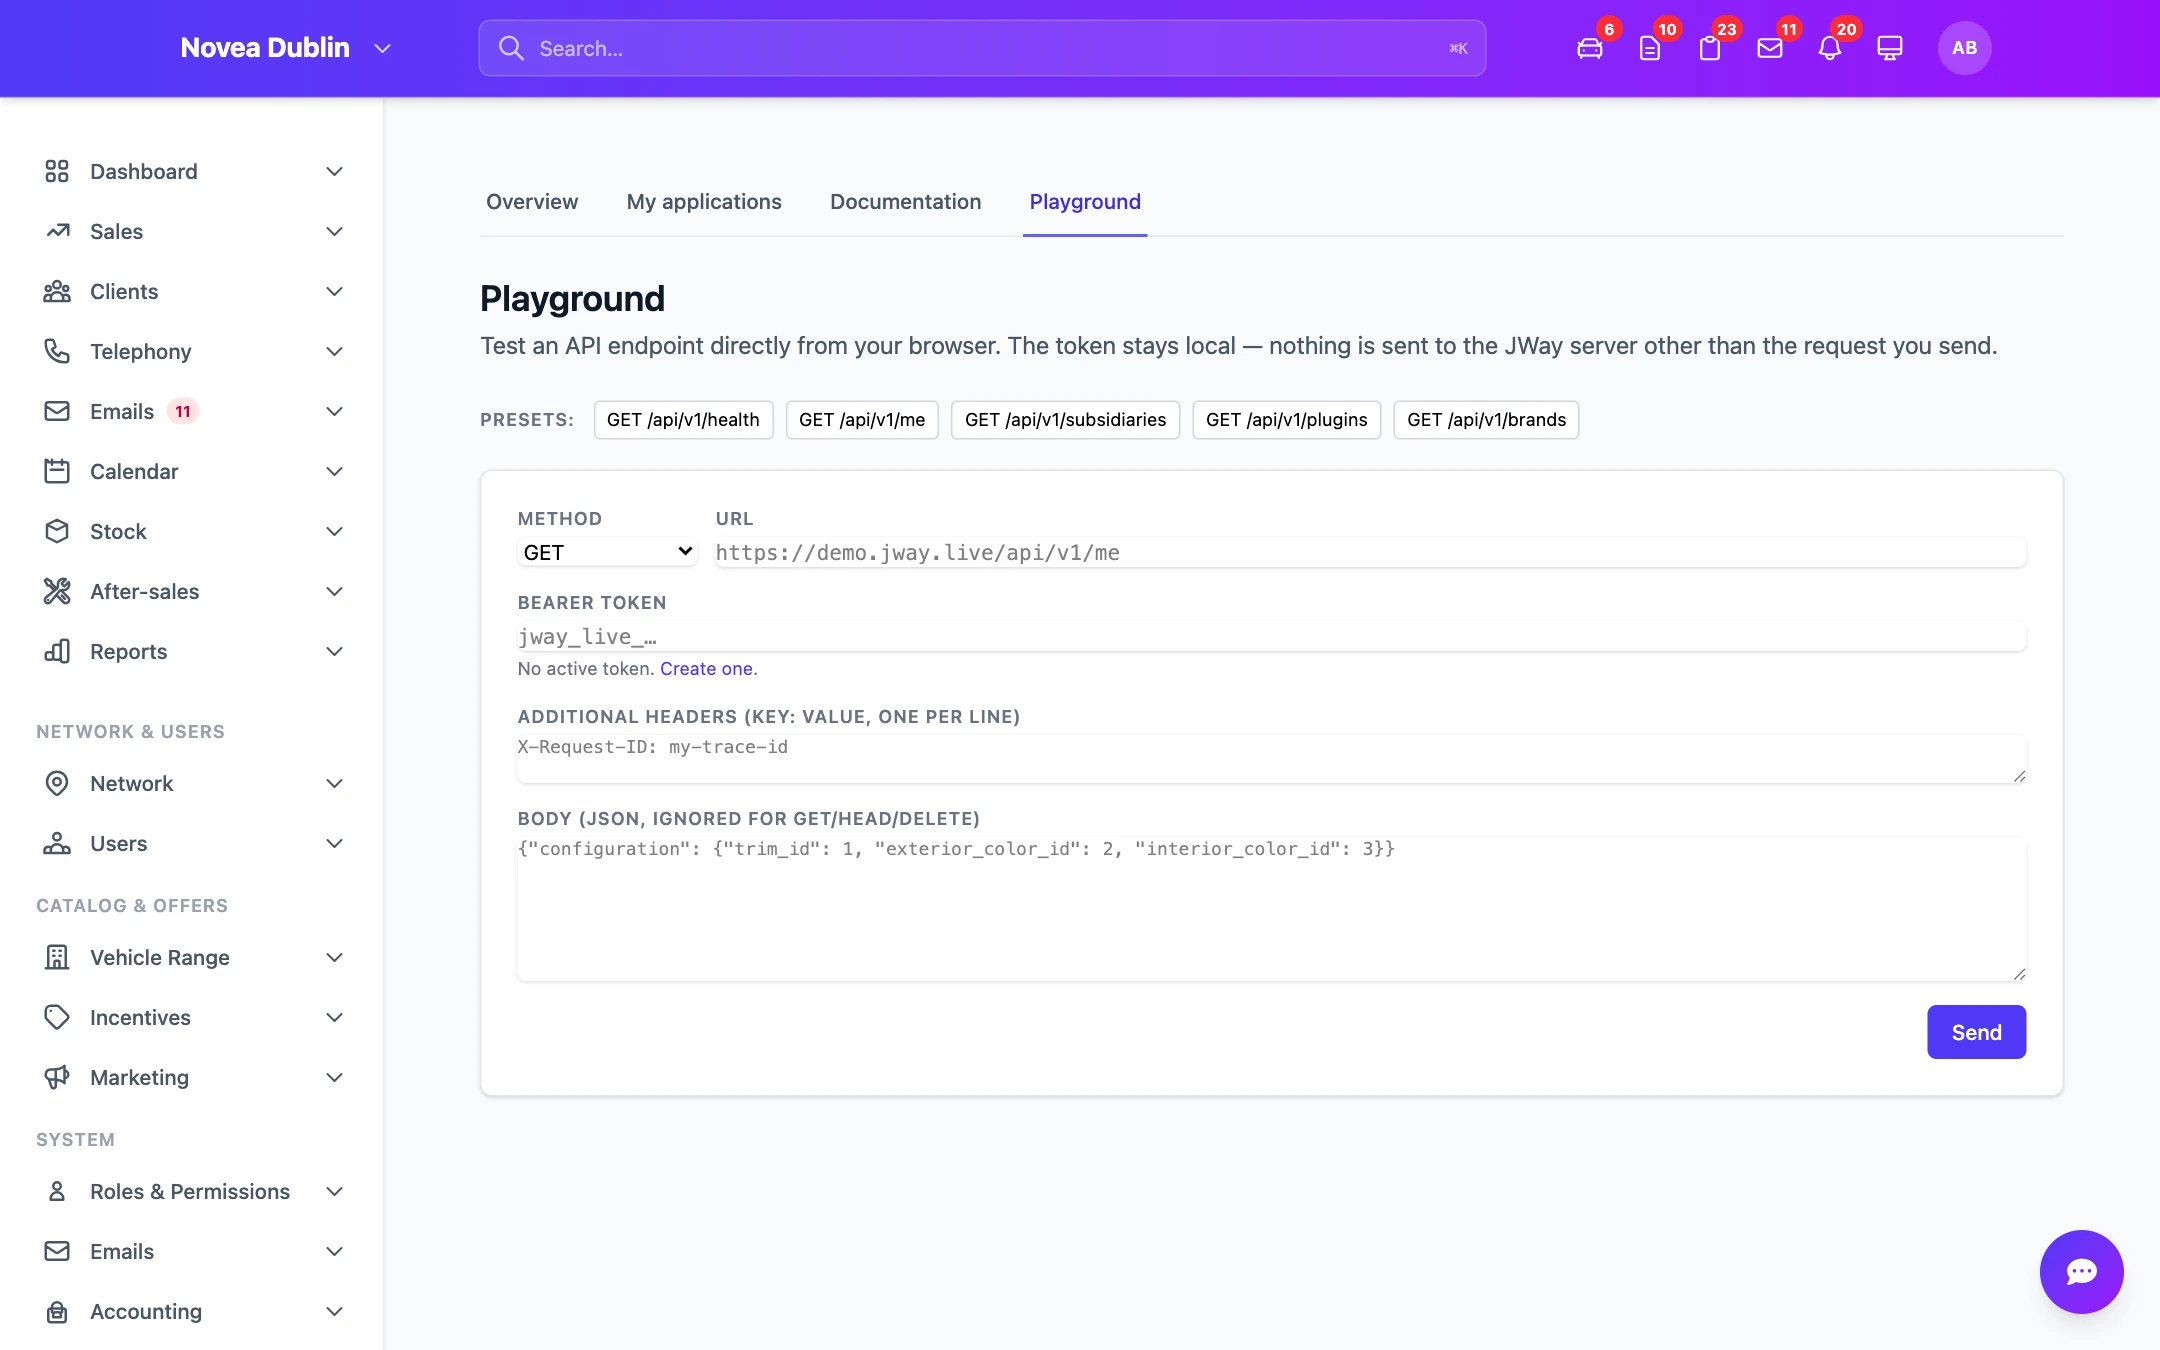The width and height of the screenshot is (2160, 1350).
Task: Click the Emails 11 envelope icon in sidebar
Action: [x=57, y=411]
